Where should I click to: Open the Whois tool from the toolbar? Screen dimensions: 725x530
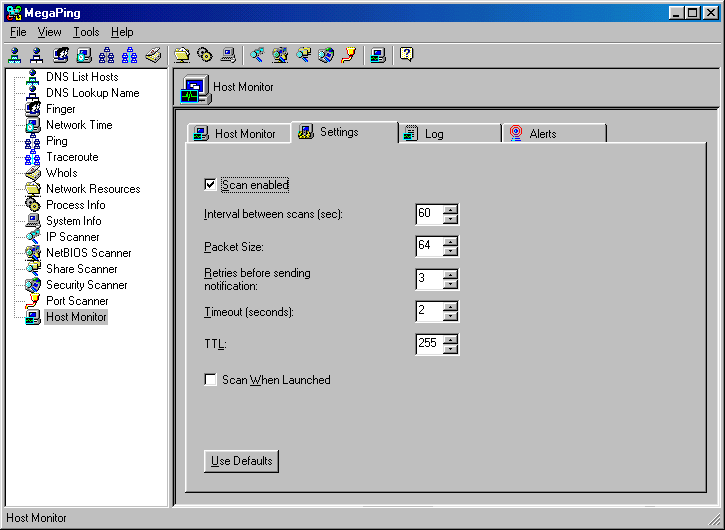click(x=153, y=55)
